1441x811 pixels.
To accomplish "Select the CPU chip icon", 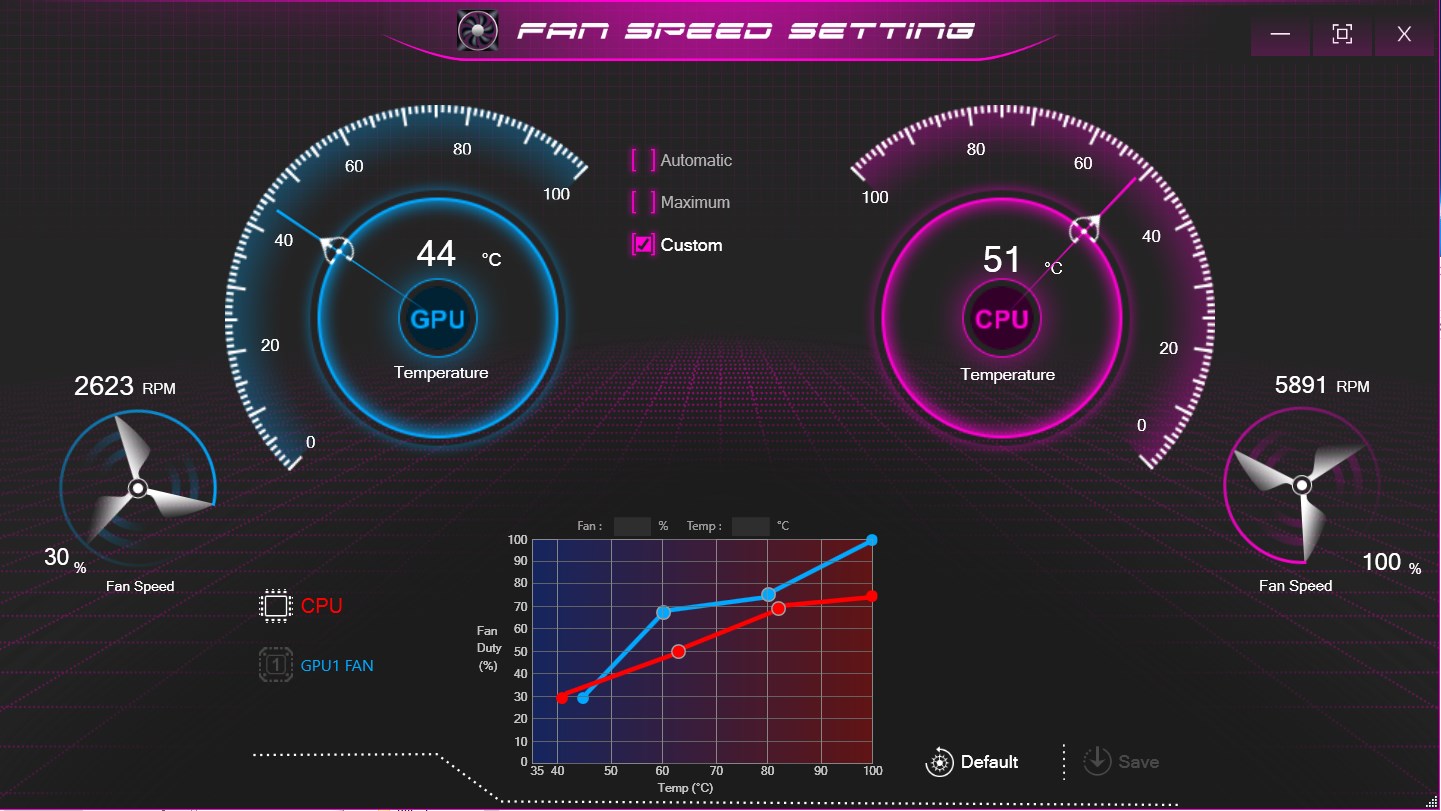I will pos(275,605).
